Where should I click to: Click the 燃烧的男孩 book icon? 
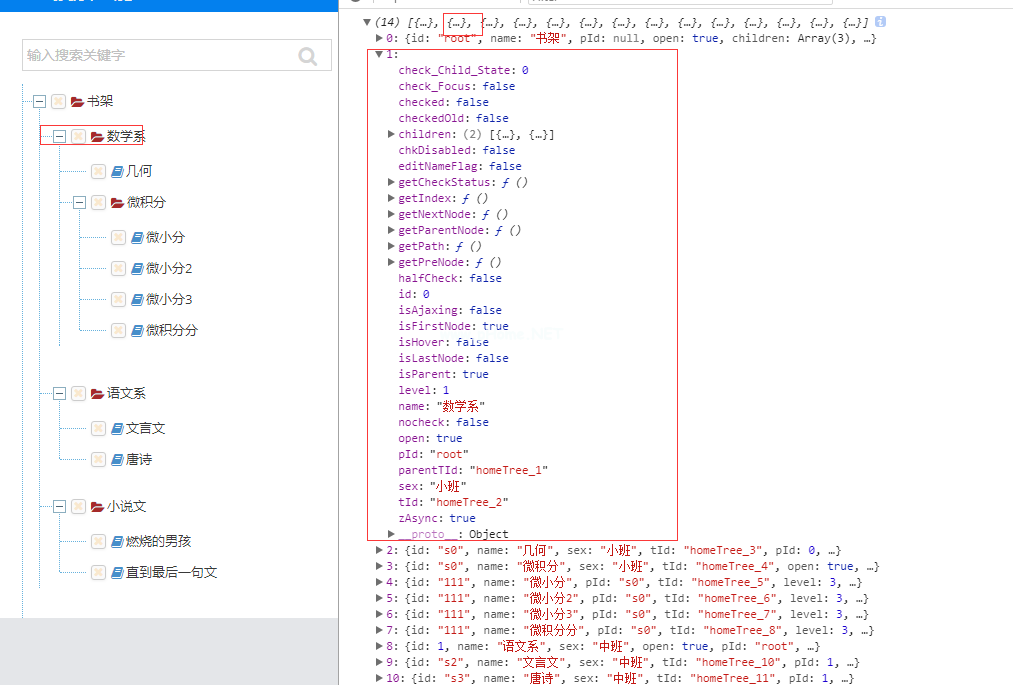pyautogui.click(x=117, y=542)
